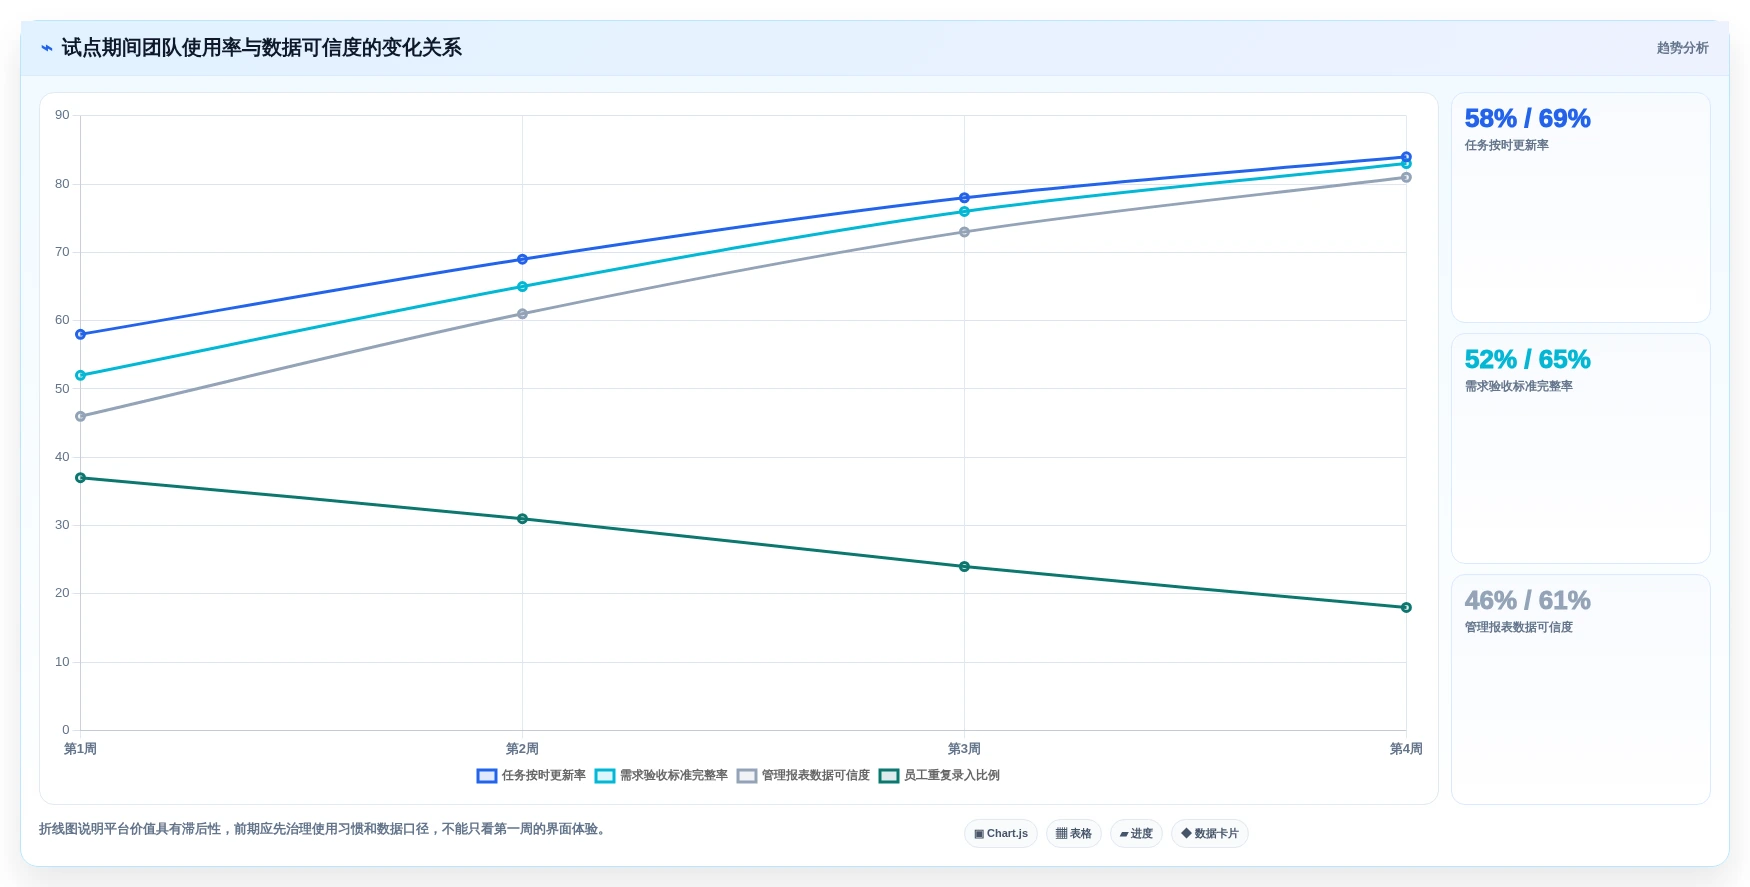Click the 员工重复录入比例 point at 第1周
The width and height of the screenshot is (1750, 887).
(81, 478)
